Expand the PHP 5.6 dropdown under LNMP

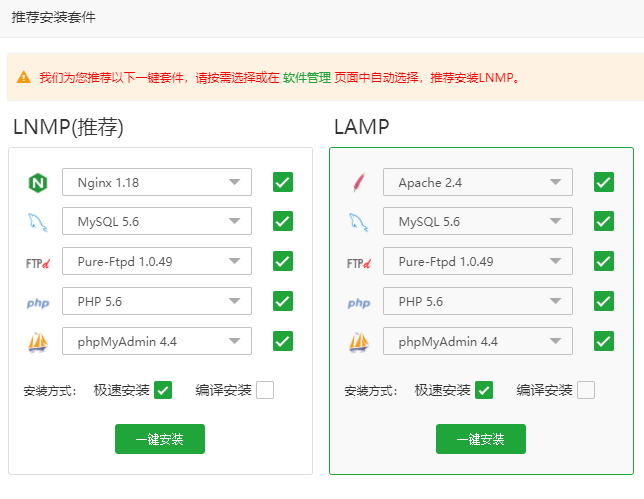(x=157, y=301)
